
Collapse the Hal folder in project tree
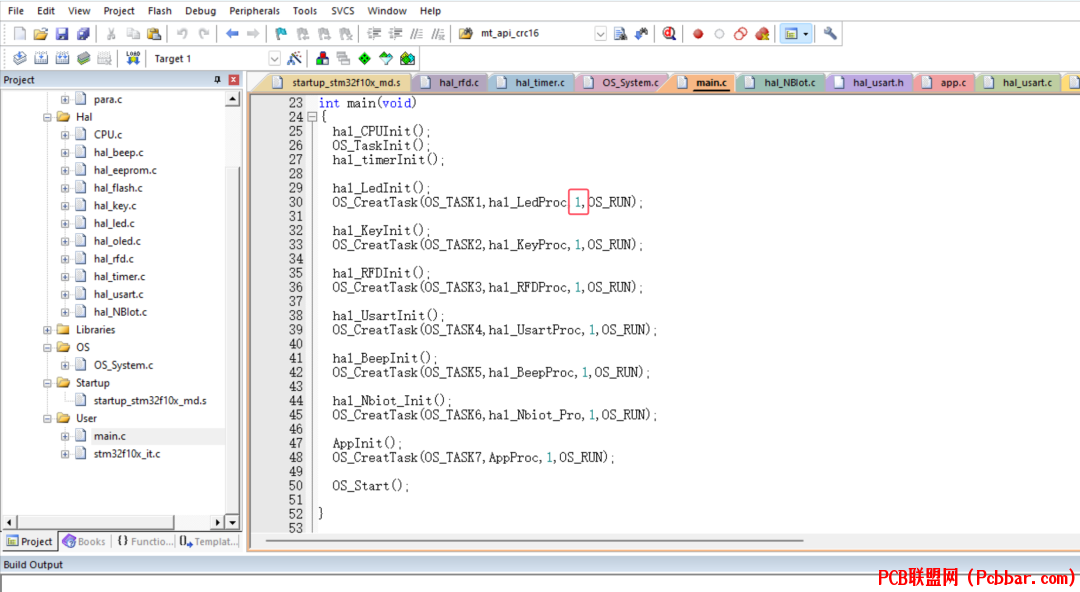coord(48,117)
